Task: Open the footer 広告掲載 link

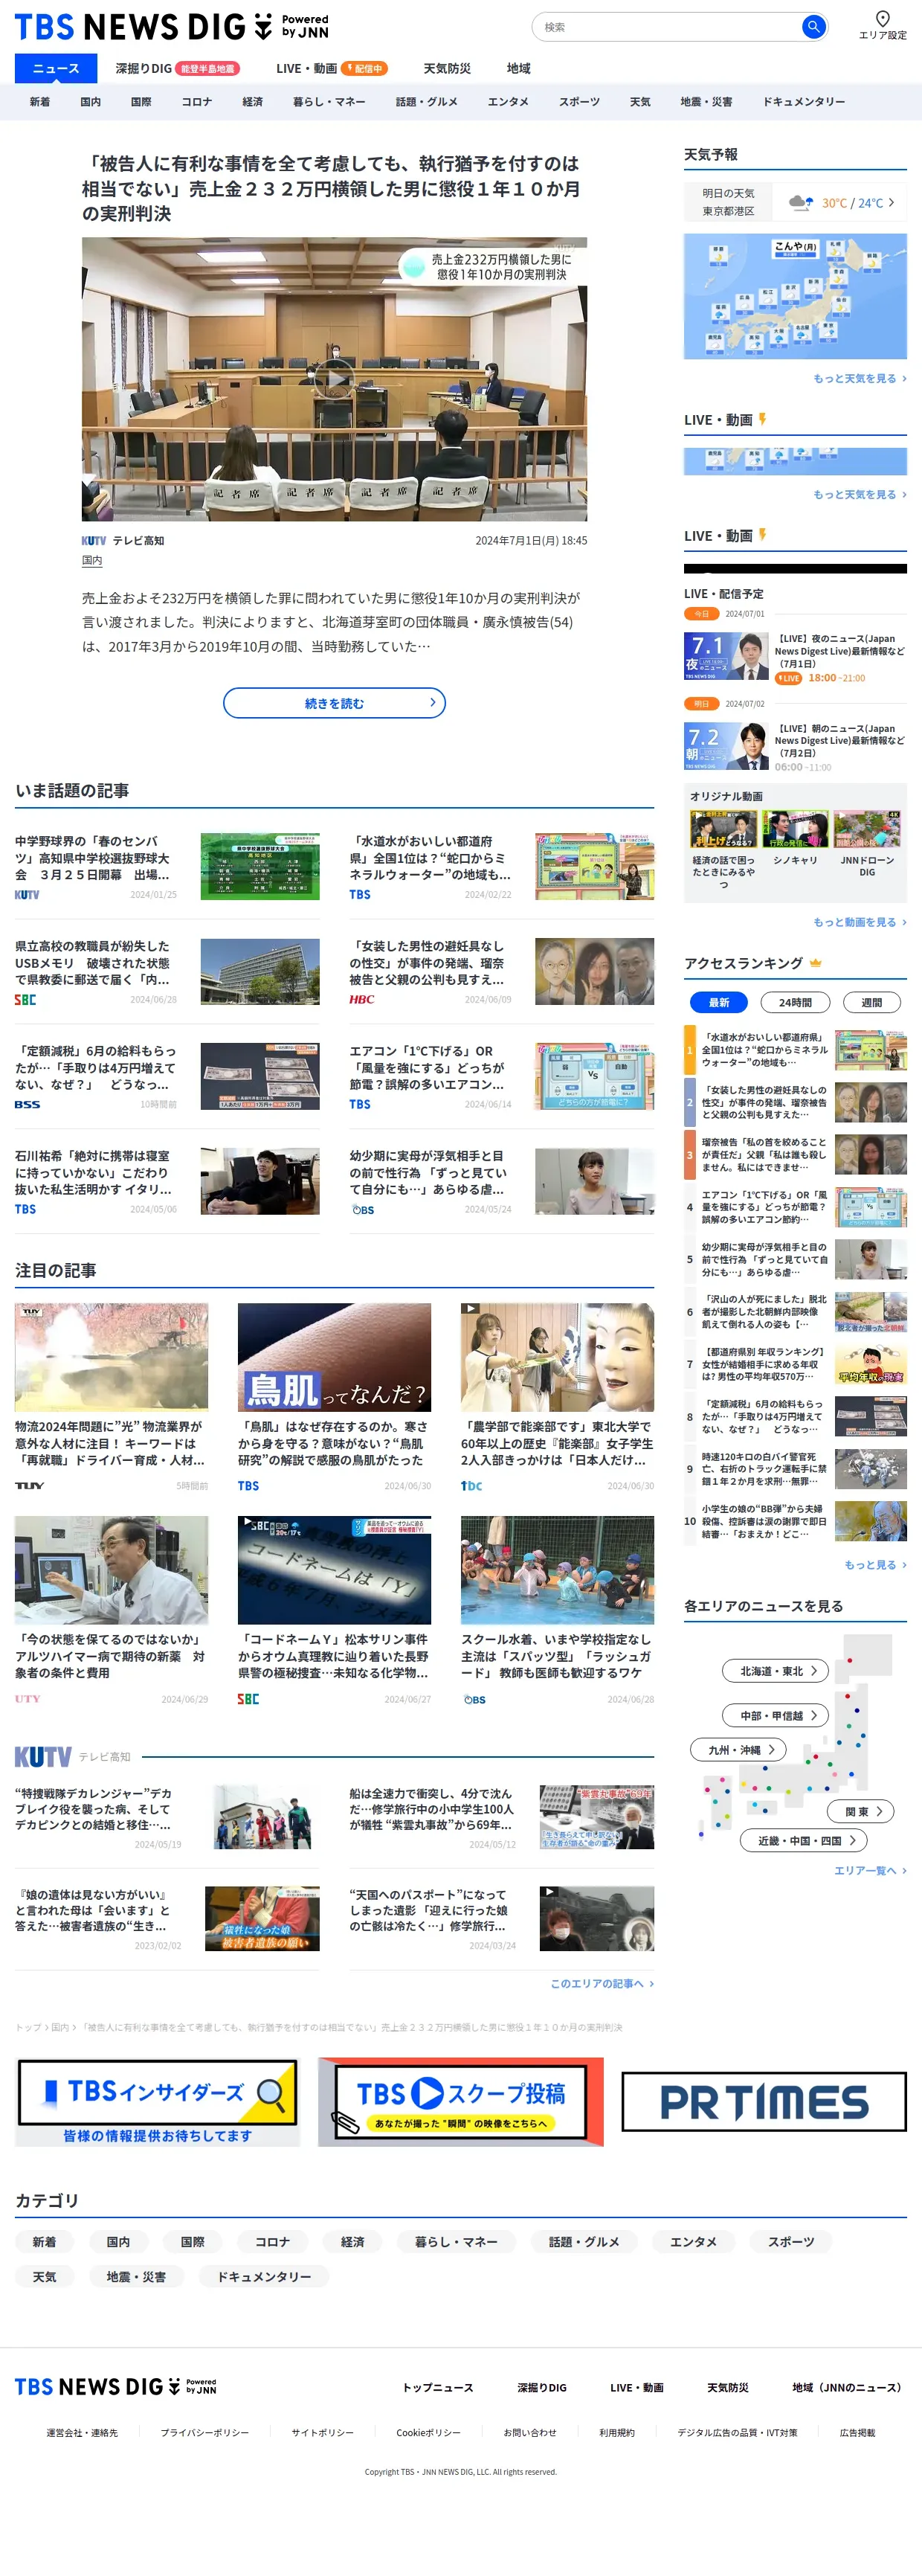Action: (857, 2432)
